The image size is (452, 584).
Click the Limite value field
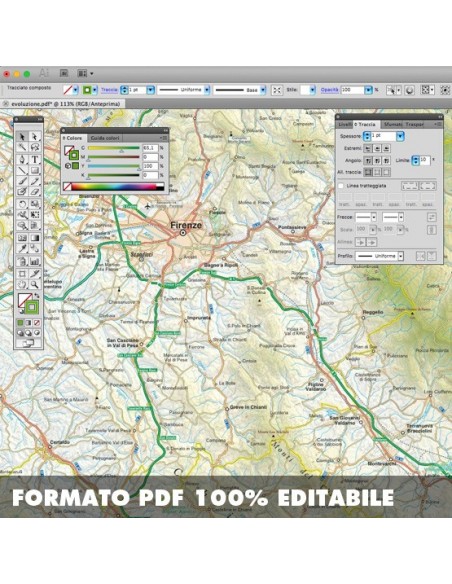(x=425, y=160)
